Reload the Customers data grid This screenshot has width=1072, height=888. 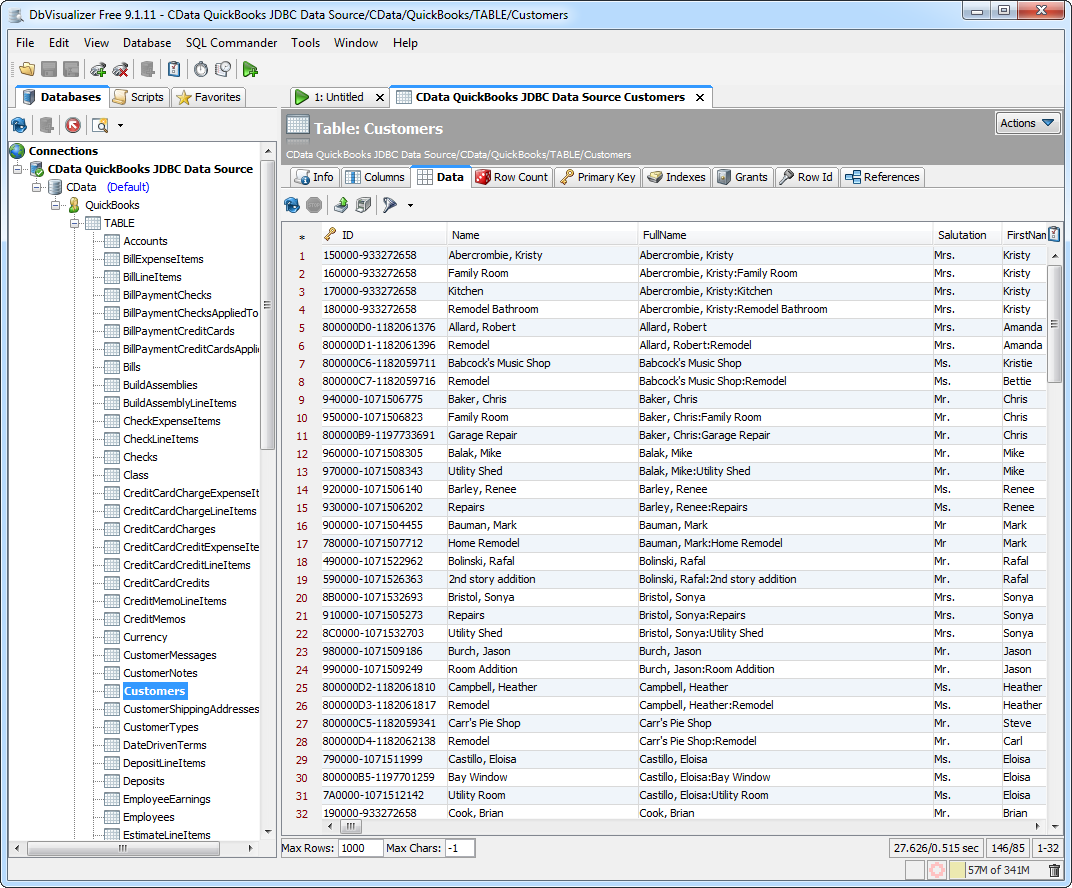(x=292, y=205)
